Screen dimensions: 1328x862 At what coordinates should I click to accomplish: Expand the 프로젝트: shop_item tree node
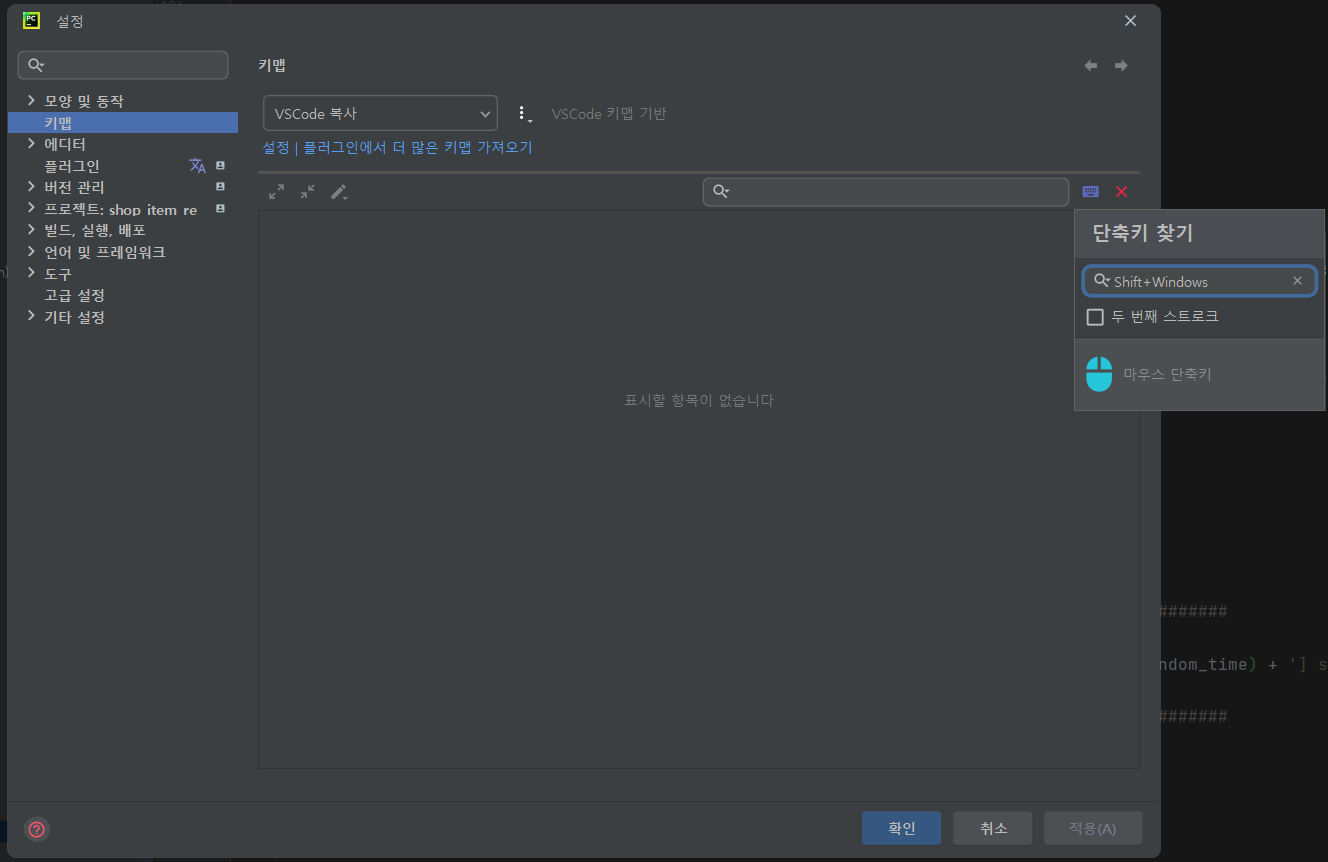pos(31,209)
